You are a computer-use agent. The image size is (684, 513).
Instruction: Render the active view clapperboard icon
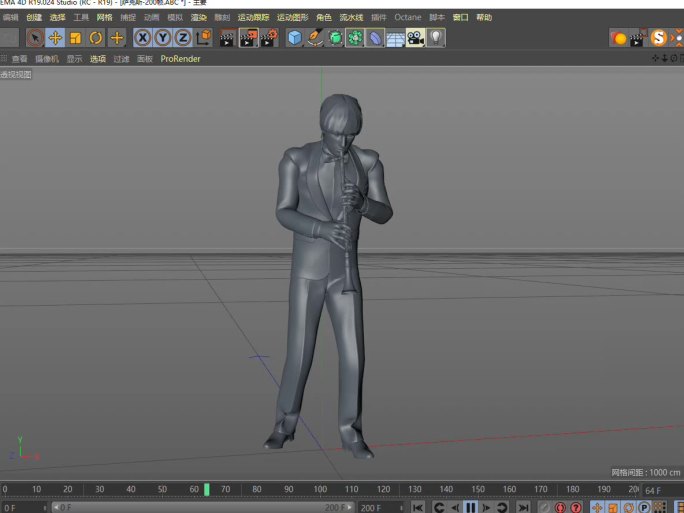pyautogui.click(x=227, y=38)
